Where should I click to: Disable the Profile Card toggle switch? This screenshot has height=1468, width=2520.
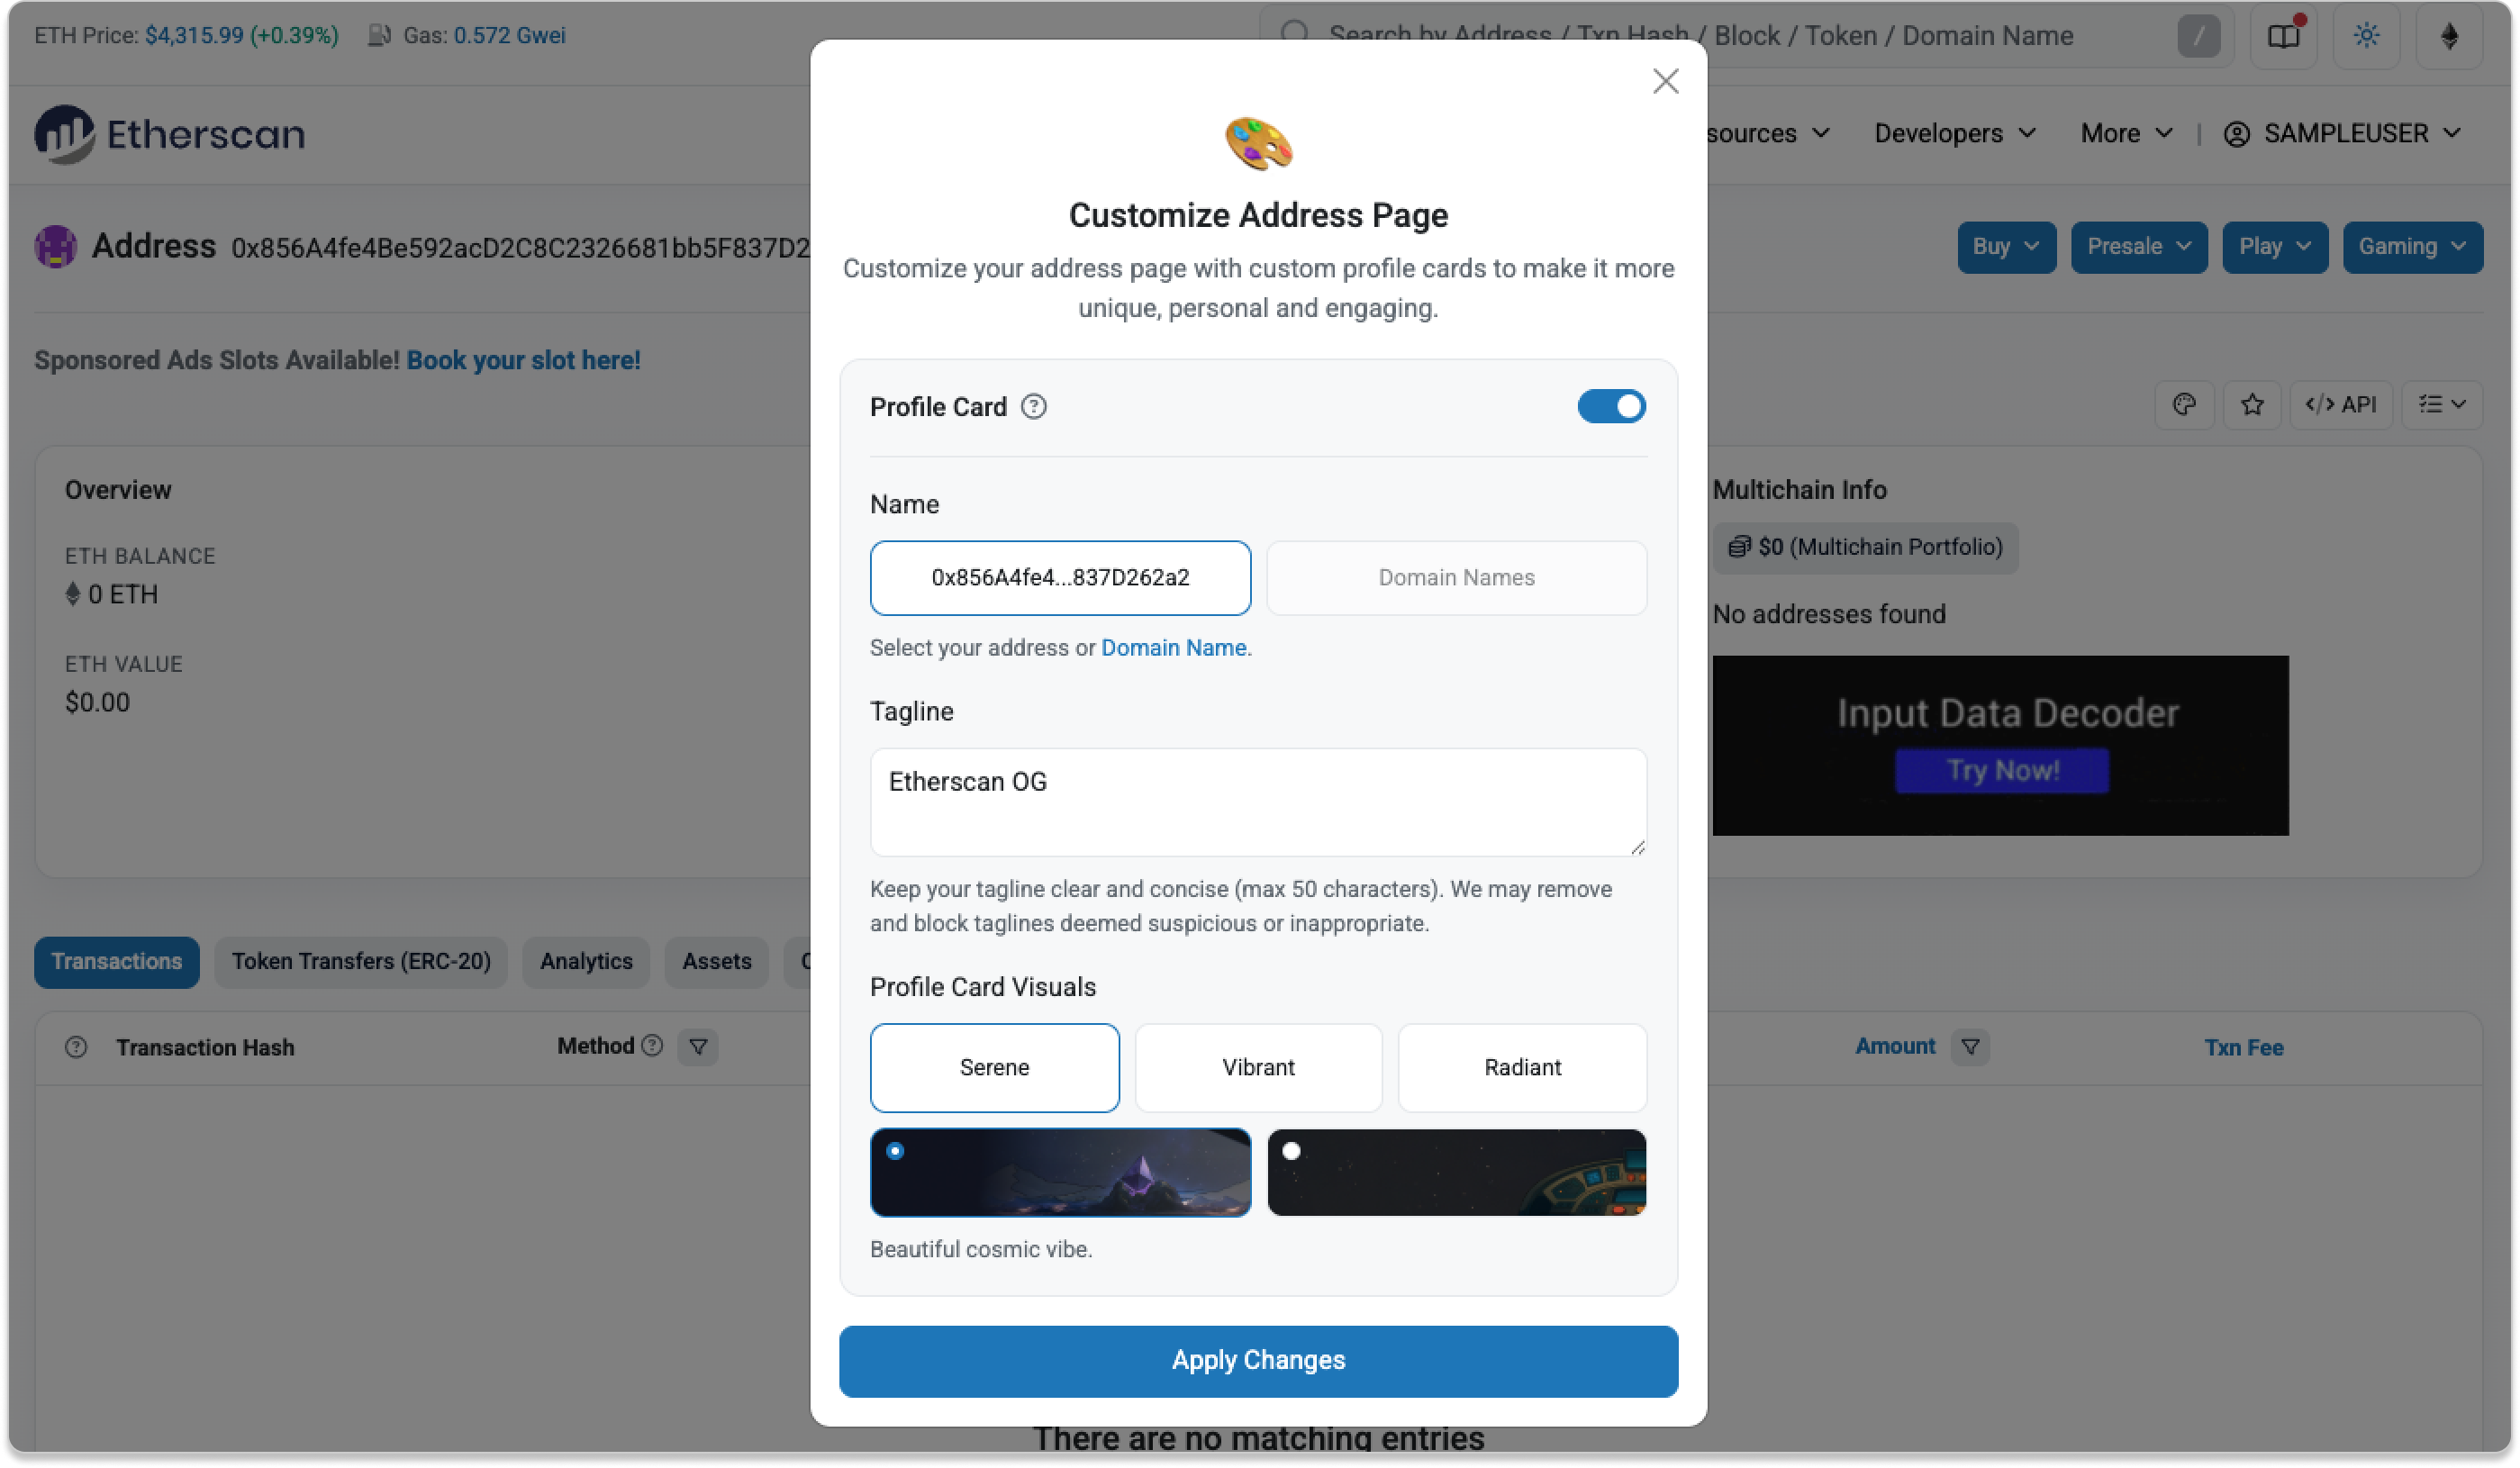(1611, 406)
